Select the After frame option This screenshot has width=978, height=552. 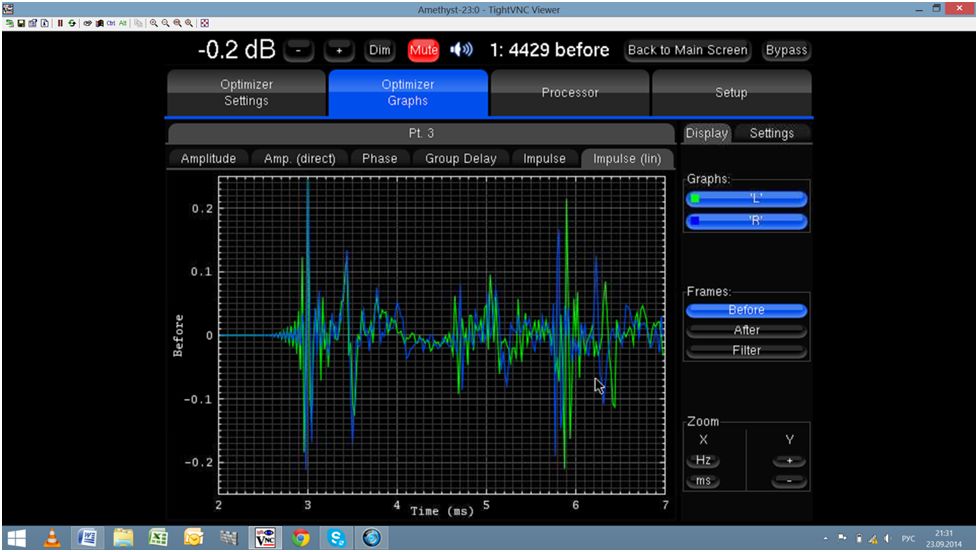(746, 330)
